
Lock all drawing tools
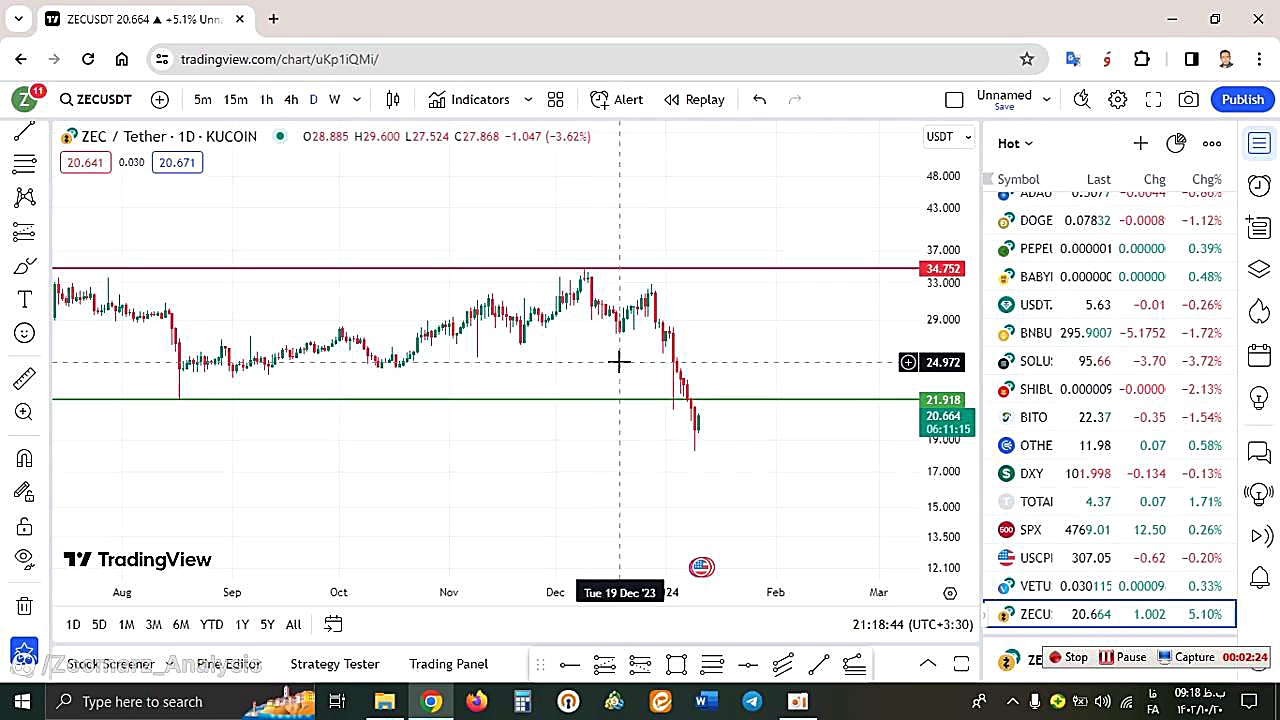pyautogui.click(x=25, y=526)
